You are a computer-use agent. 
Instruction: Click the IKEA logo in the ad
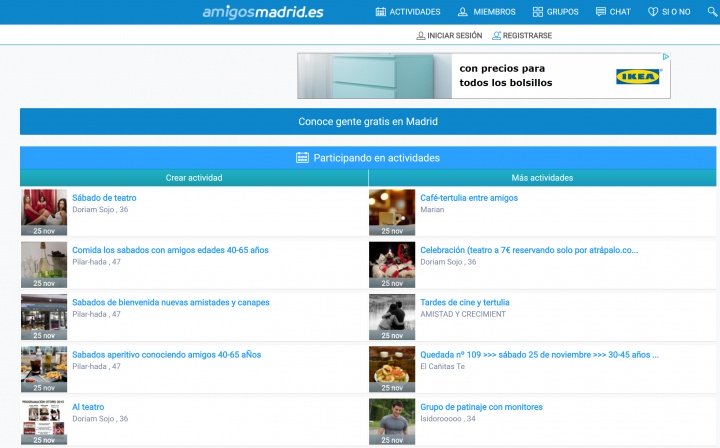[x=638, y=77]
